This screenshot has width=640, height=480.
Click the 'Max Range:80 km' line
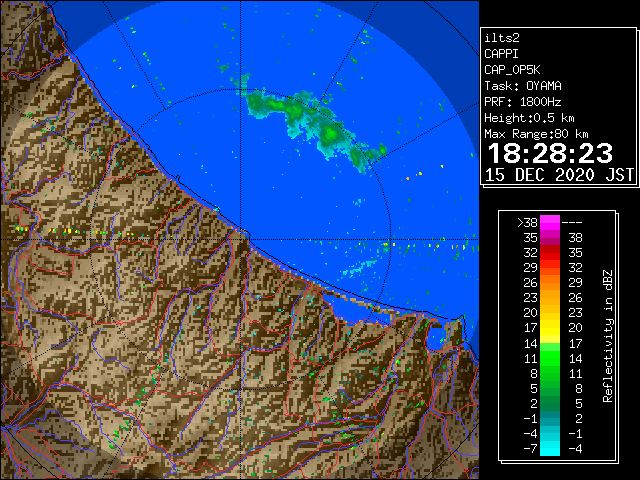coord(536,134)
